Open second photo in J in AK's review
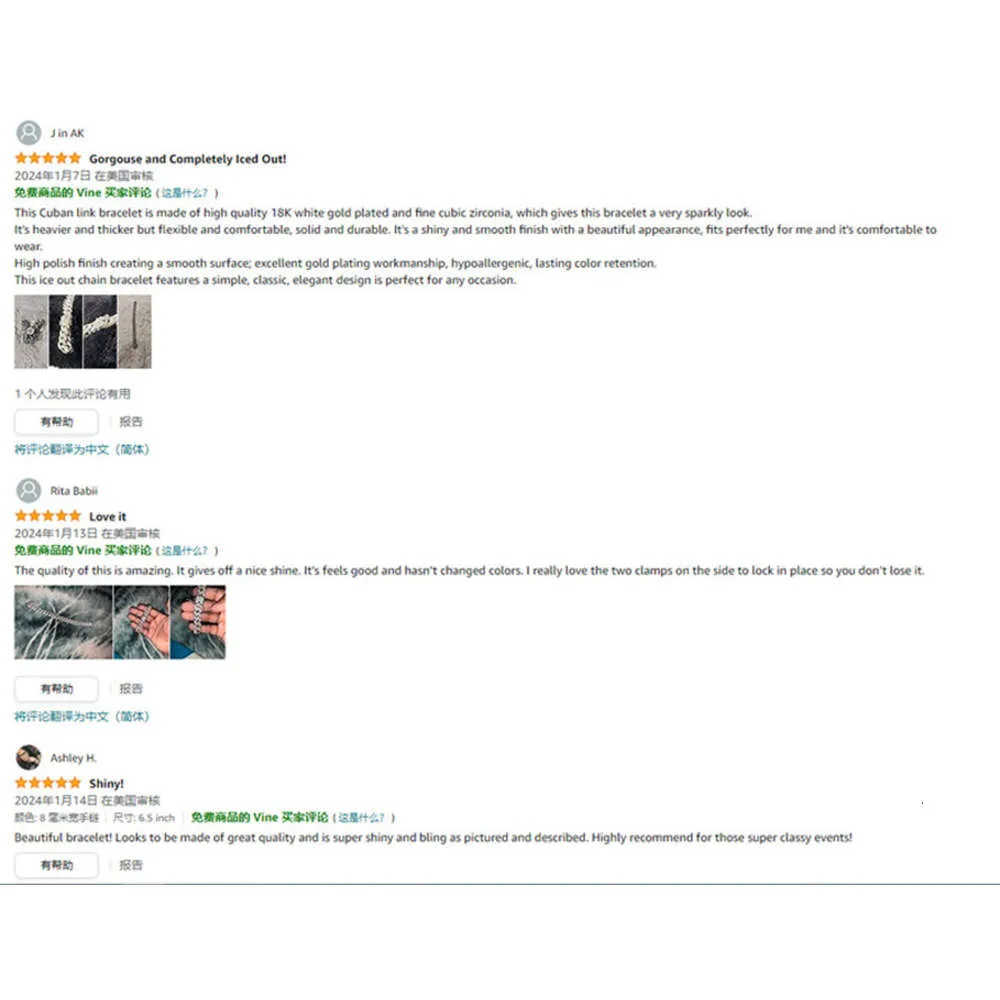This screenshot has height=1000, width=1000. pos(66,332)
